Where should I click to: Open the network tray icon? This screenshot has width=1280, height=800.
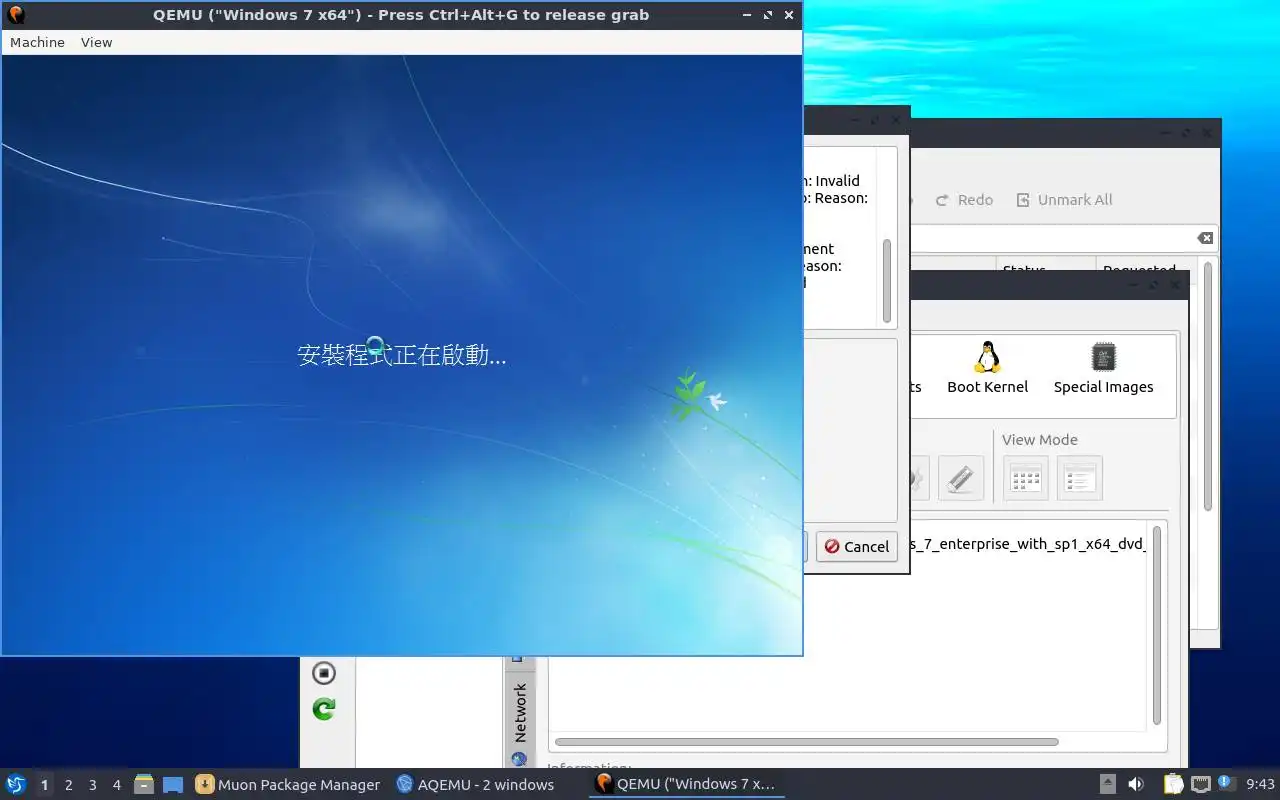pyautogui.click(x=1200, y=784)
